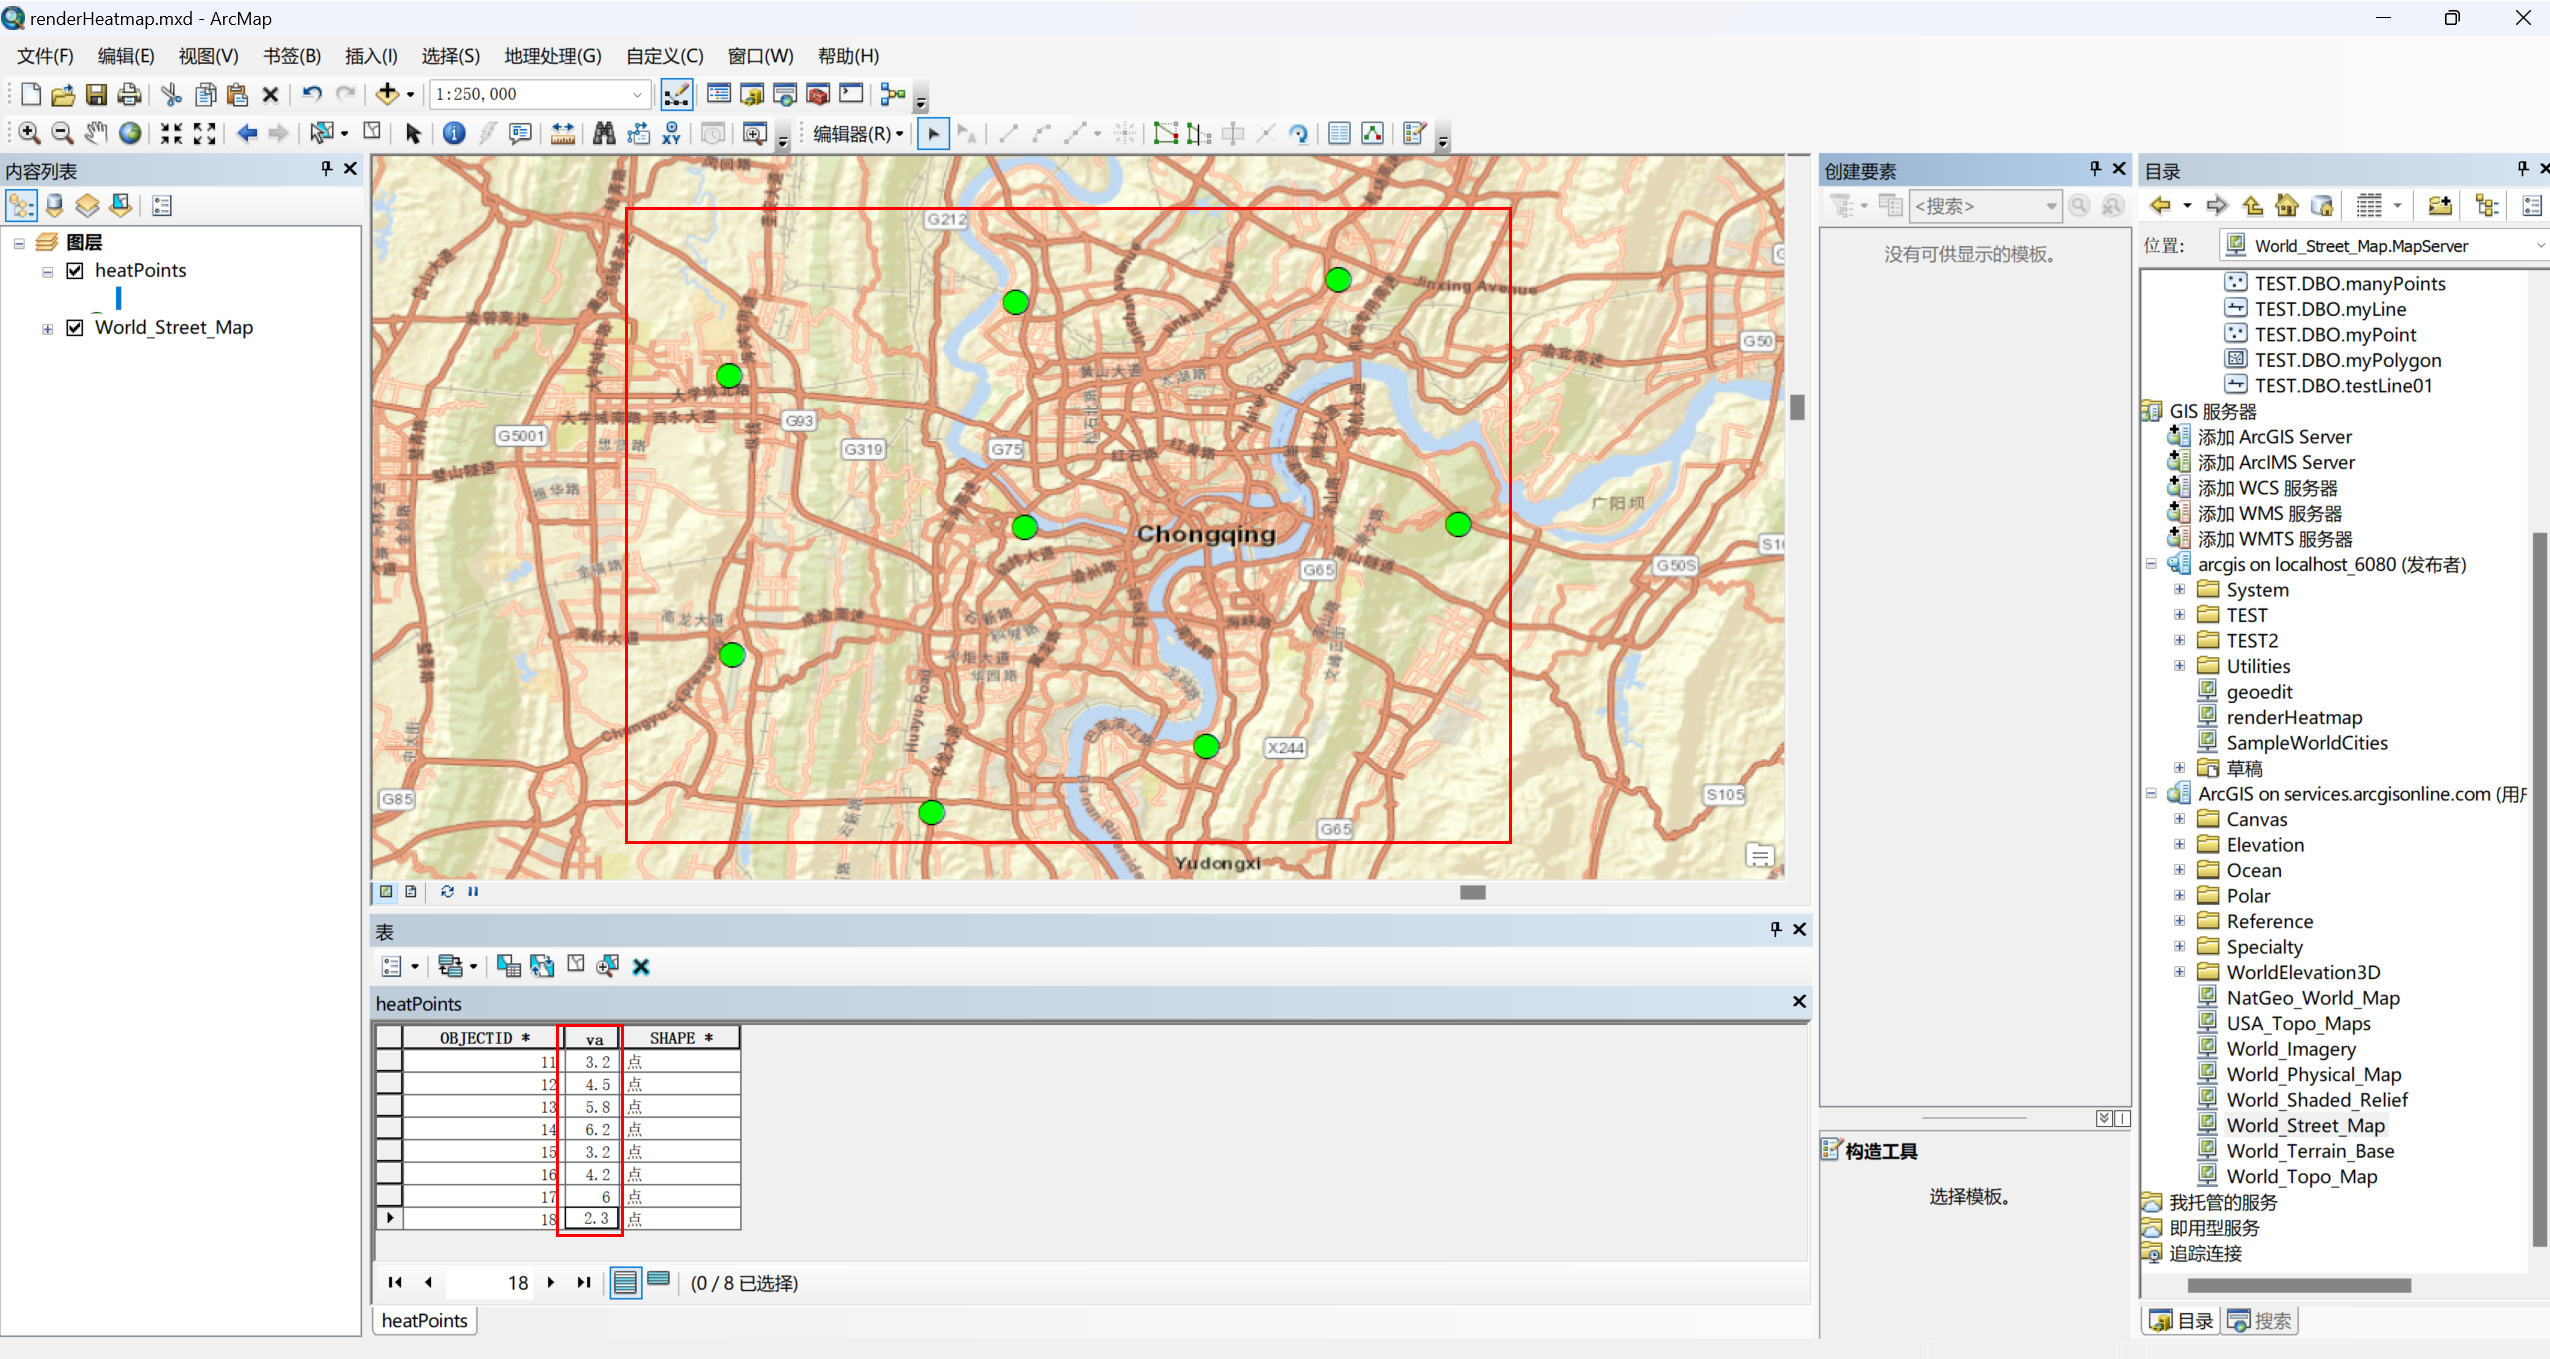This screenshot has height=1359, width=2550.
Task: Select renderHeatmap service in Catalog
Action: 2293,717
